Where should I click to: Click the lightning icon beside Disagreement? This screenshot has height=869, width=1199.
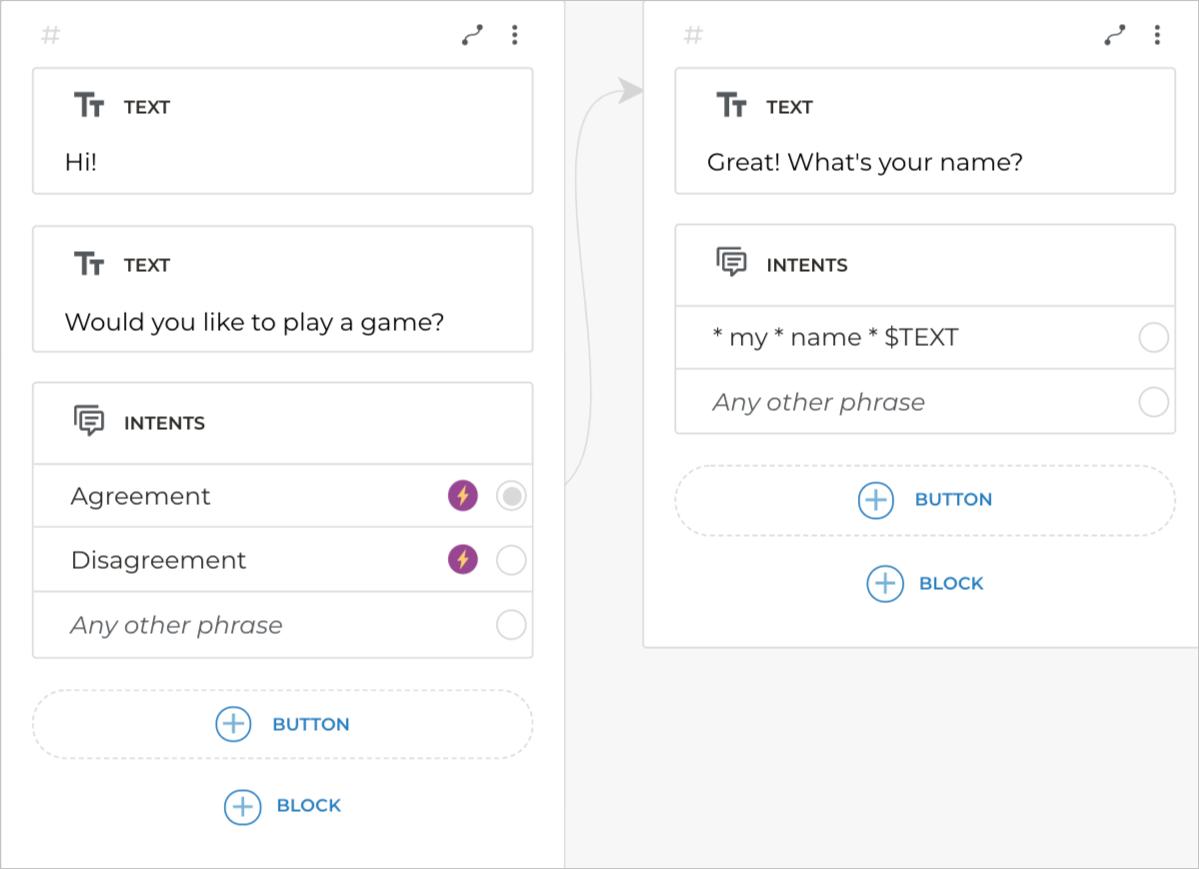(462, 560)
